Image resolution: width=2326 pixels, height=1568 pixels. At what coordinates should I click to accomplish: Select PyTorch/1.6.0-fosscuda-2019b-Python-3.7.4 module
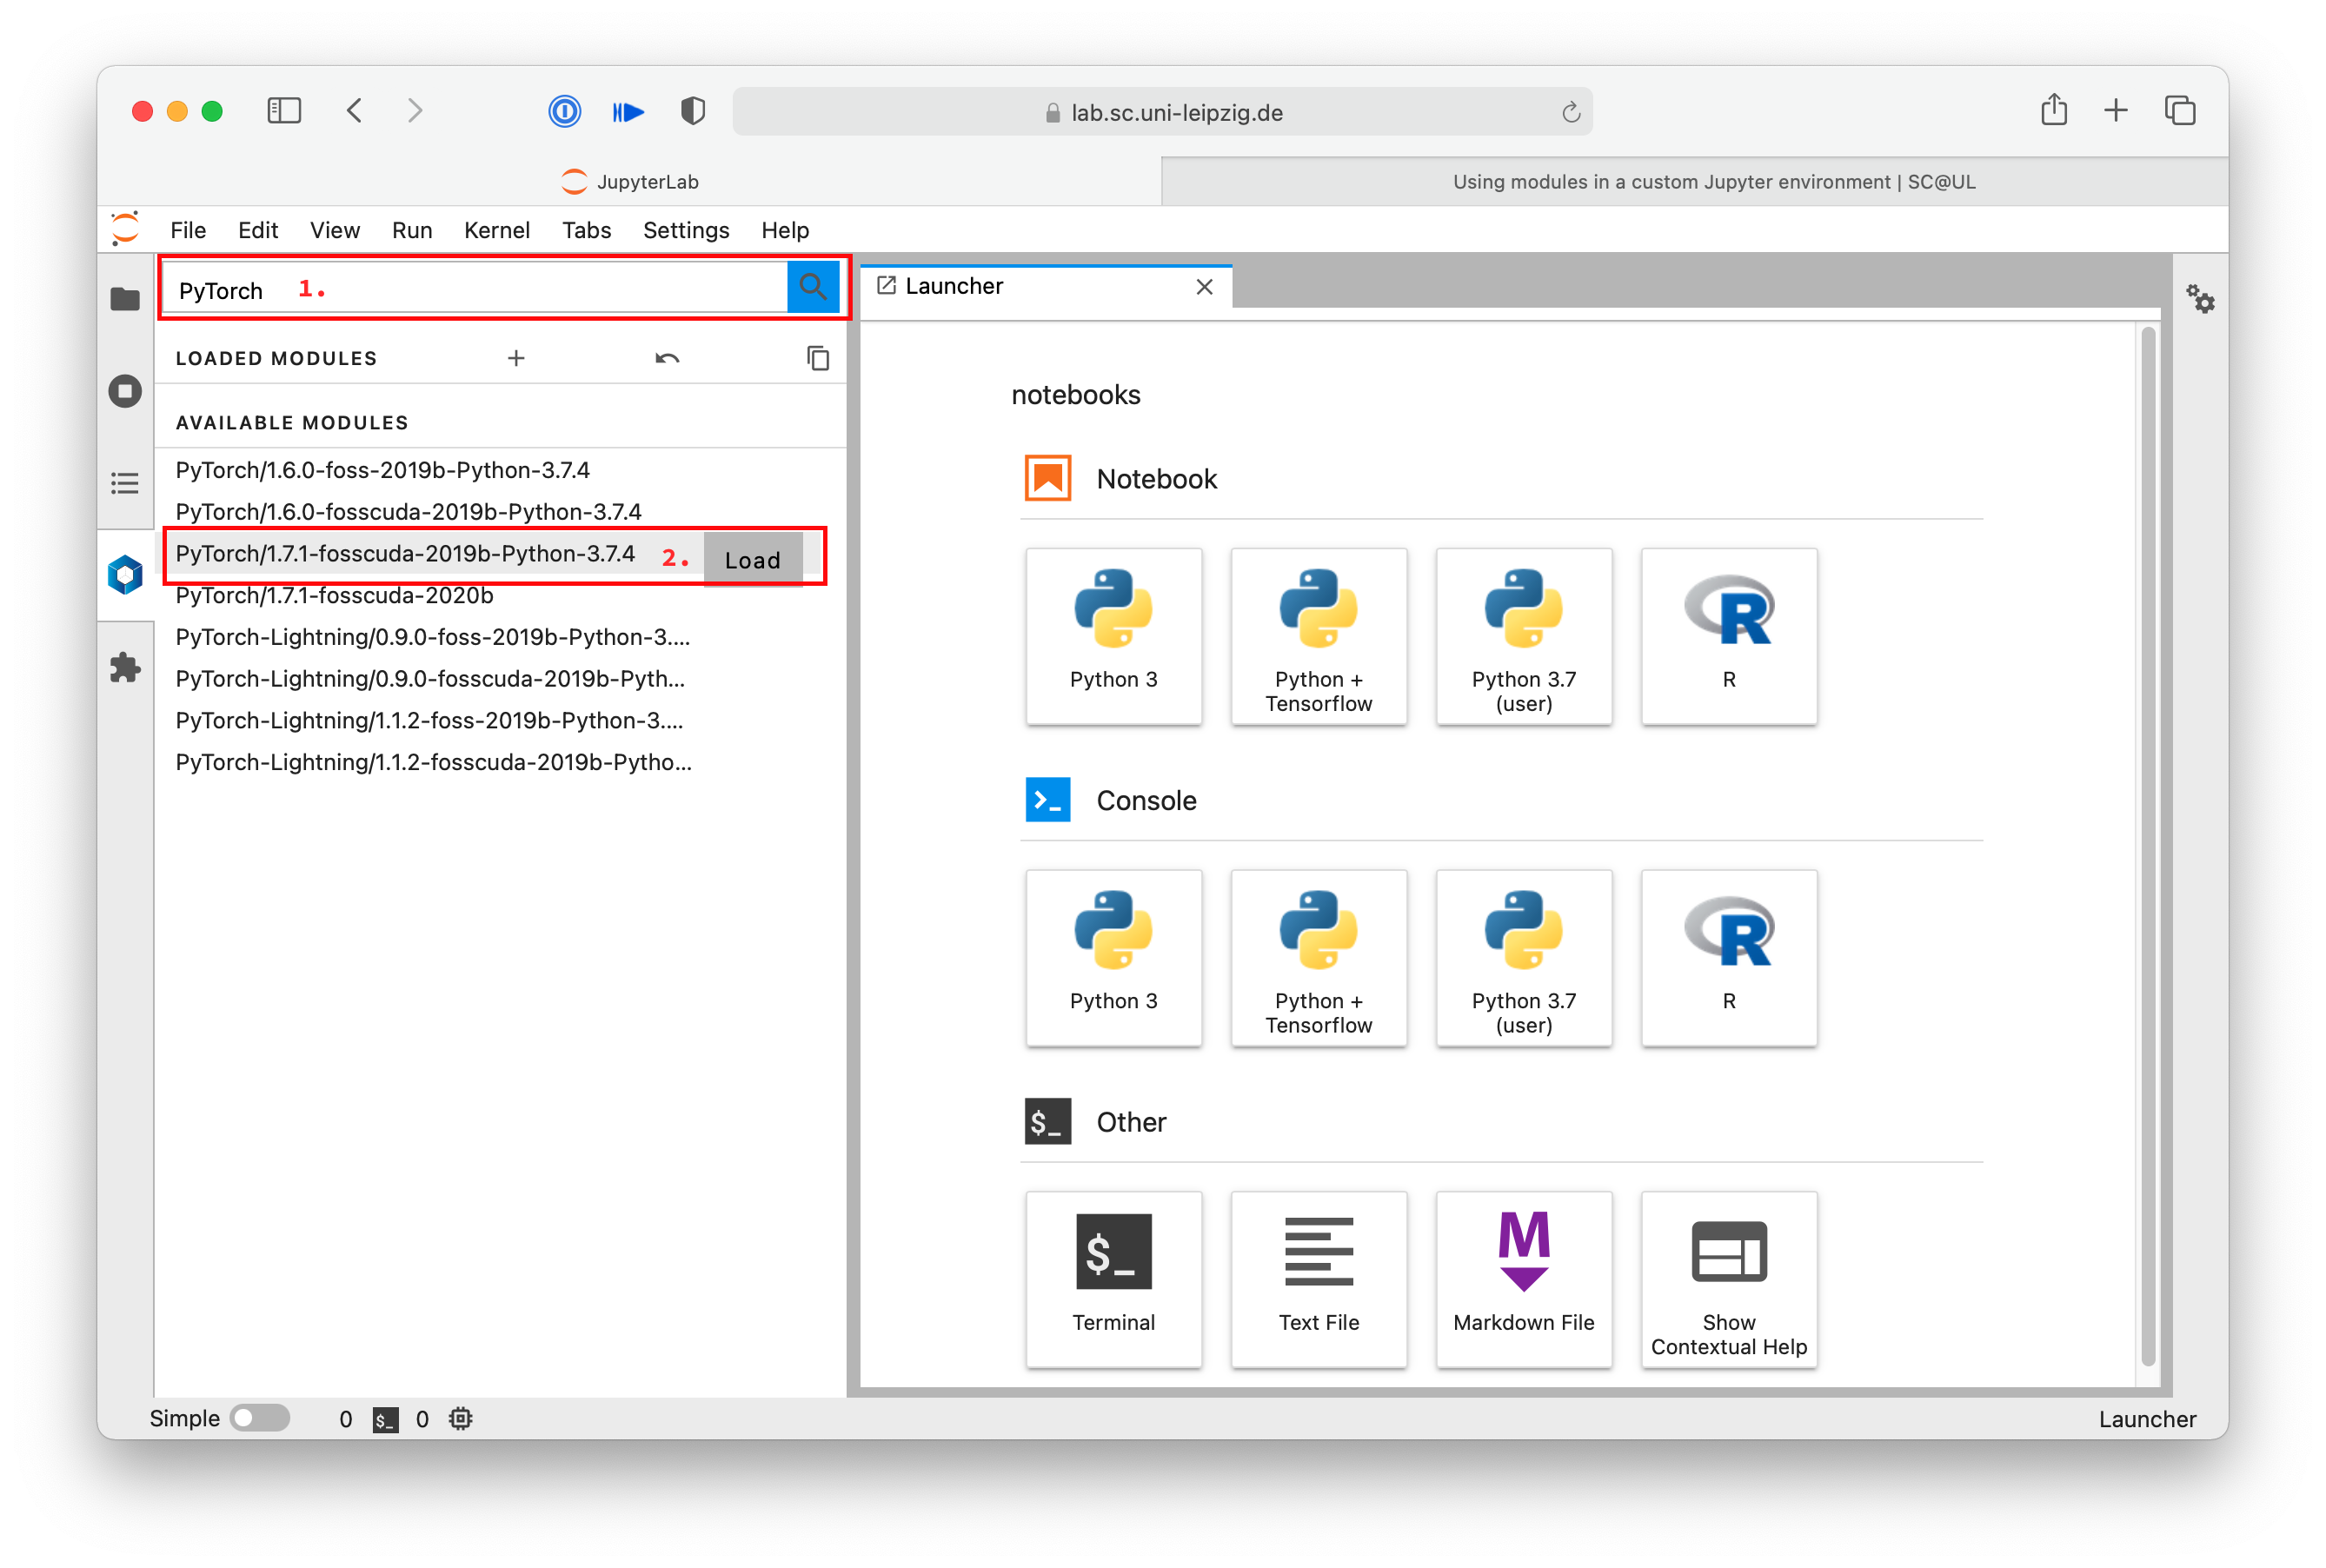(x=408, y=512)
